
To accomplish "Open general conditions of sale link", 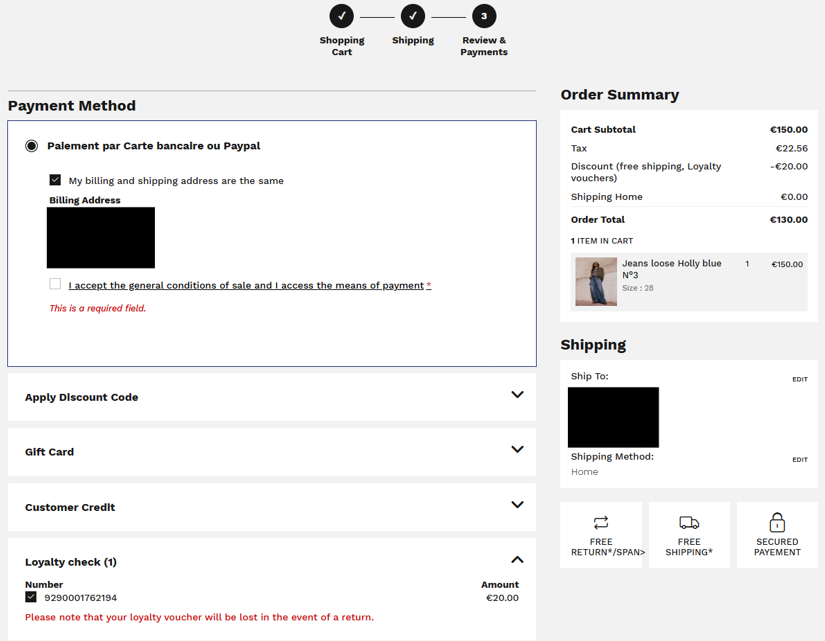I will pos(246,286).
